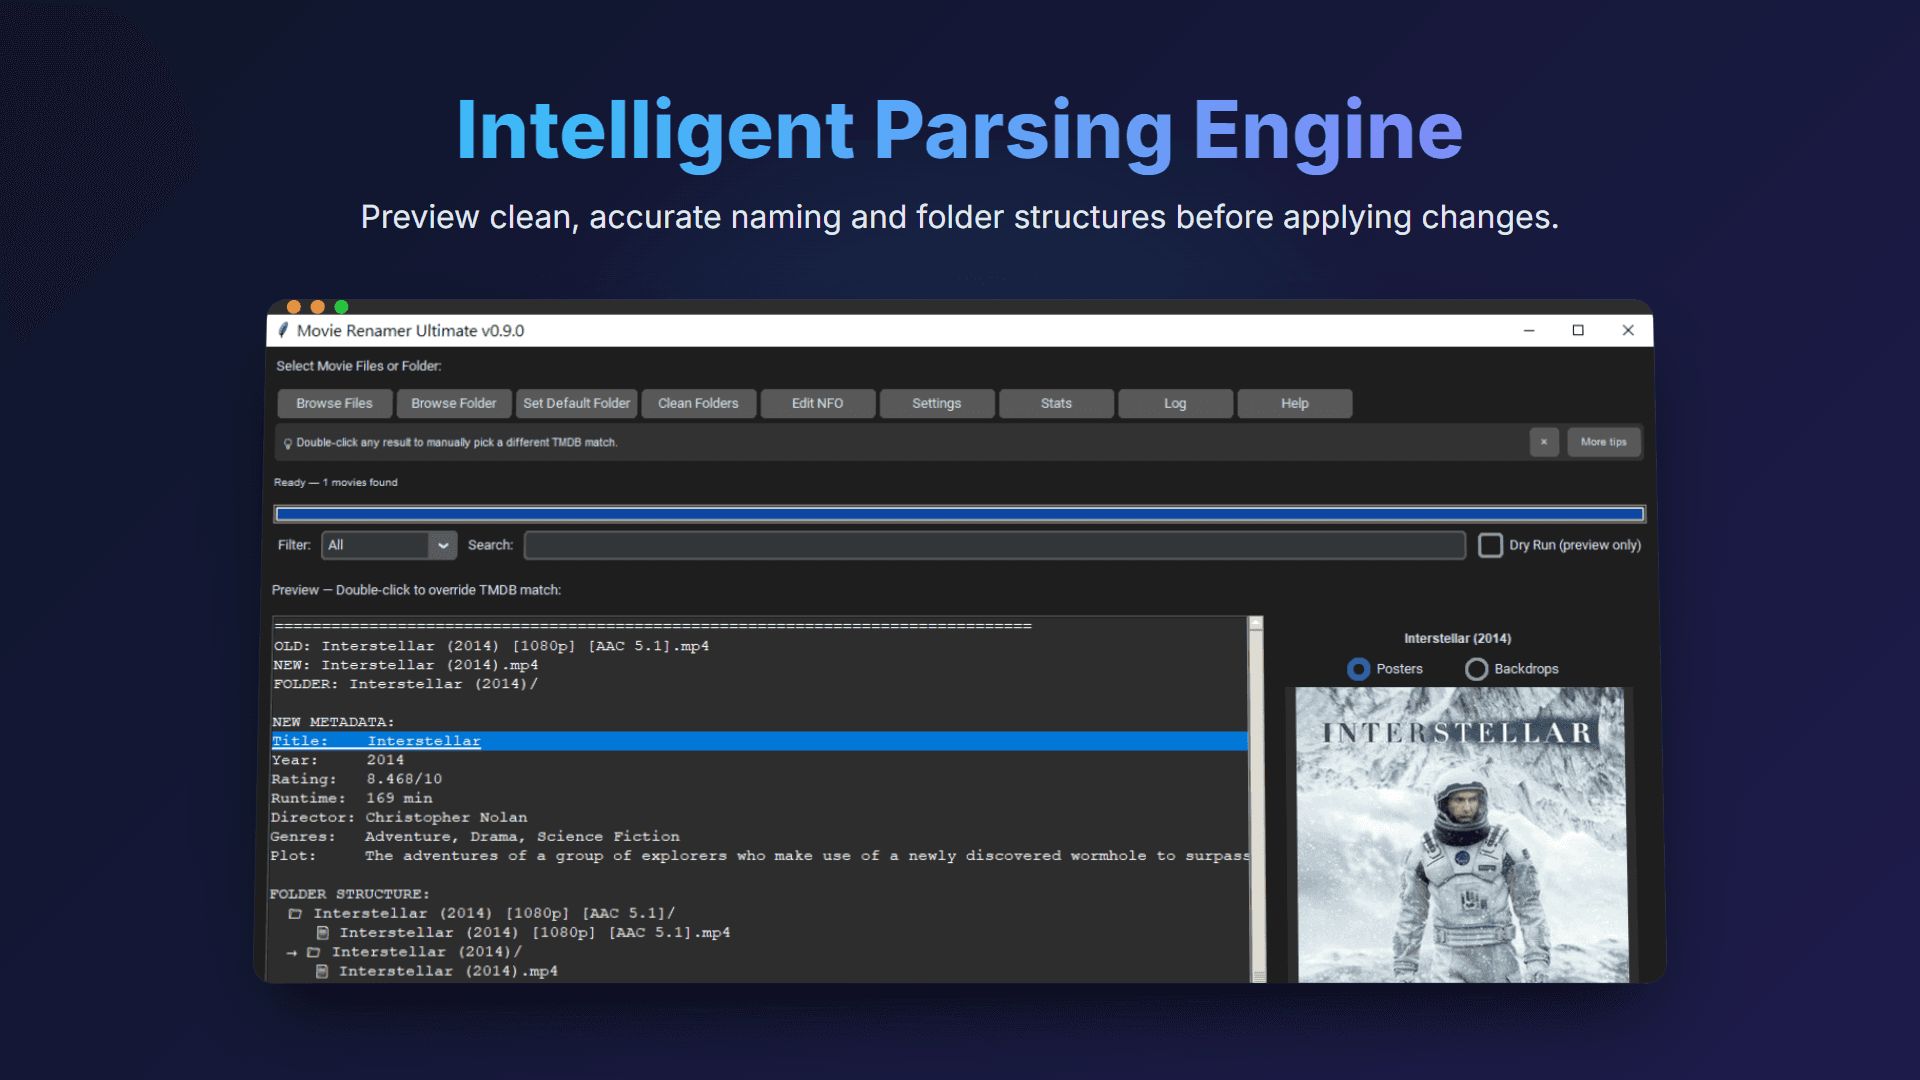Launch the Edit NFO tool

point(817,403)
